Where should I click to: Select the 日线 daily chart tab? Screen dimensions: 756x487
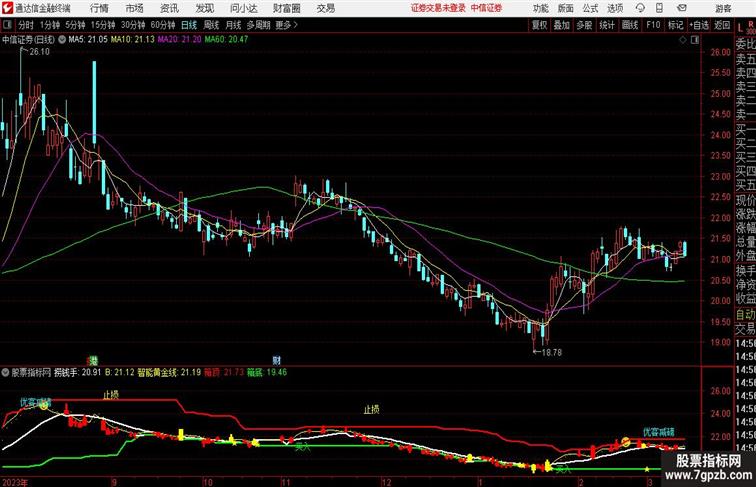[189, 25]
